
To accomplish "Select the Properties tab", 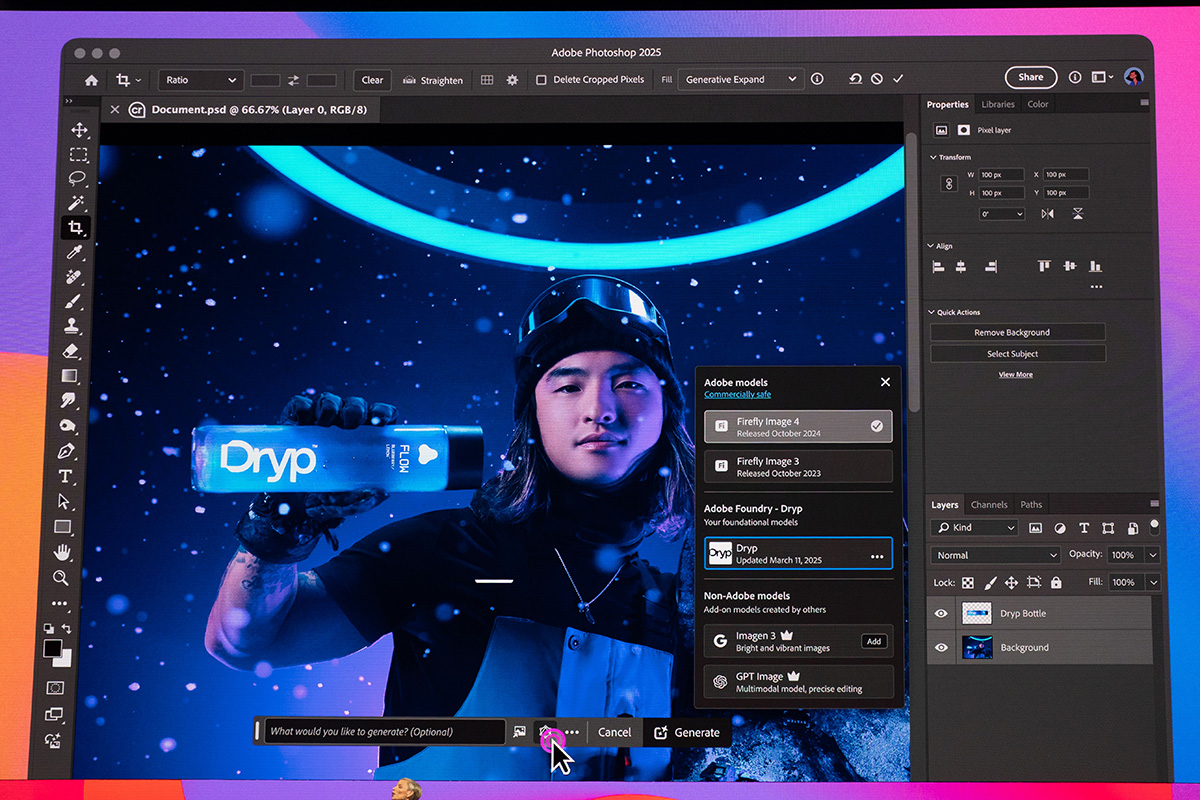I will point(947,104).
